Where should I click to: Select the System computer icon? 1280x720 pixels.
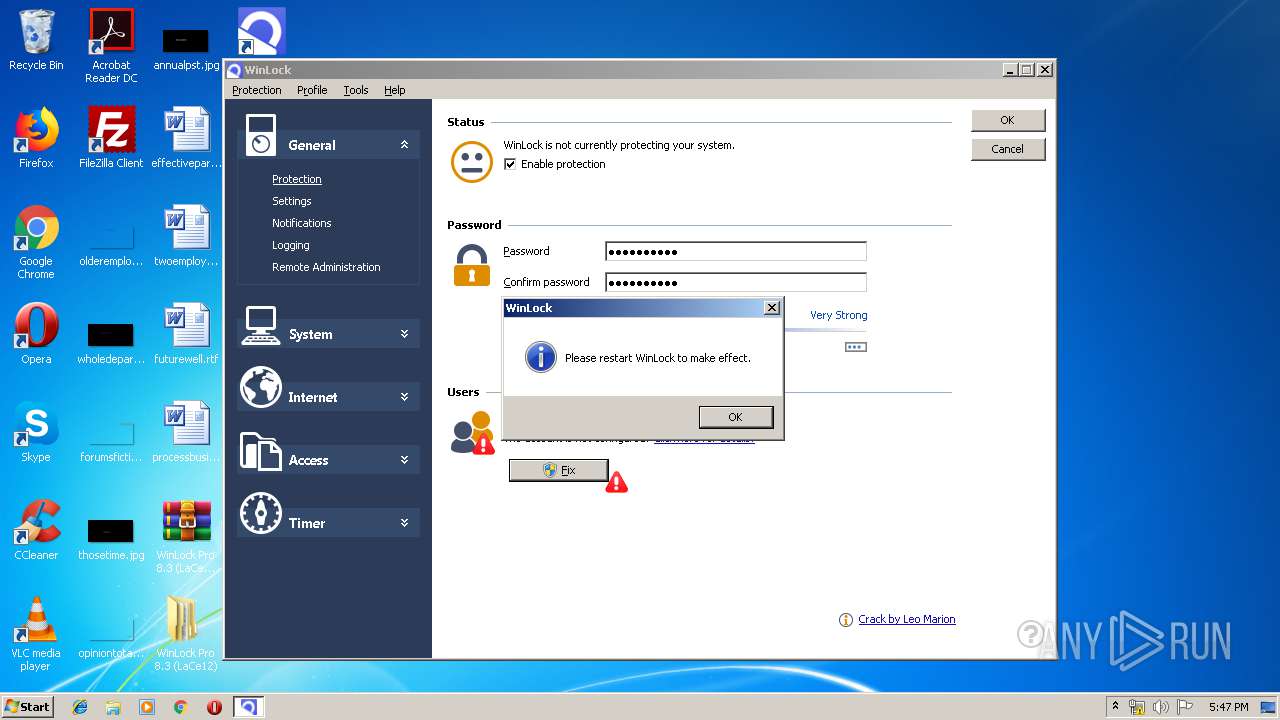(260, 325)
